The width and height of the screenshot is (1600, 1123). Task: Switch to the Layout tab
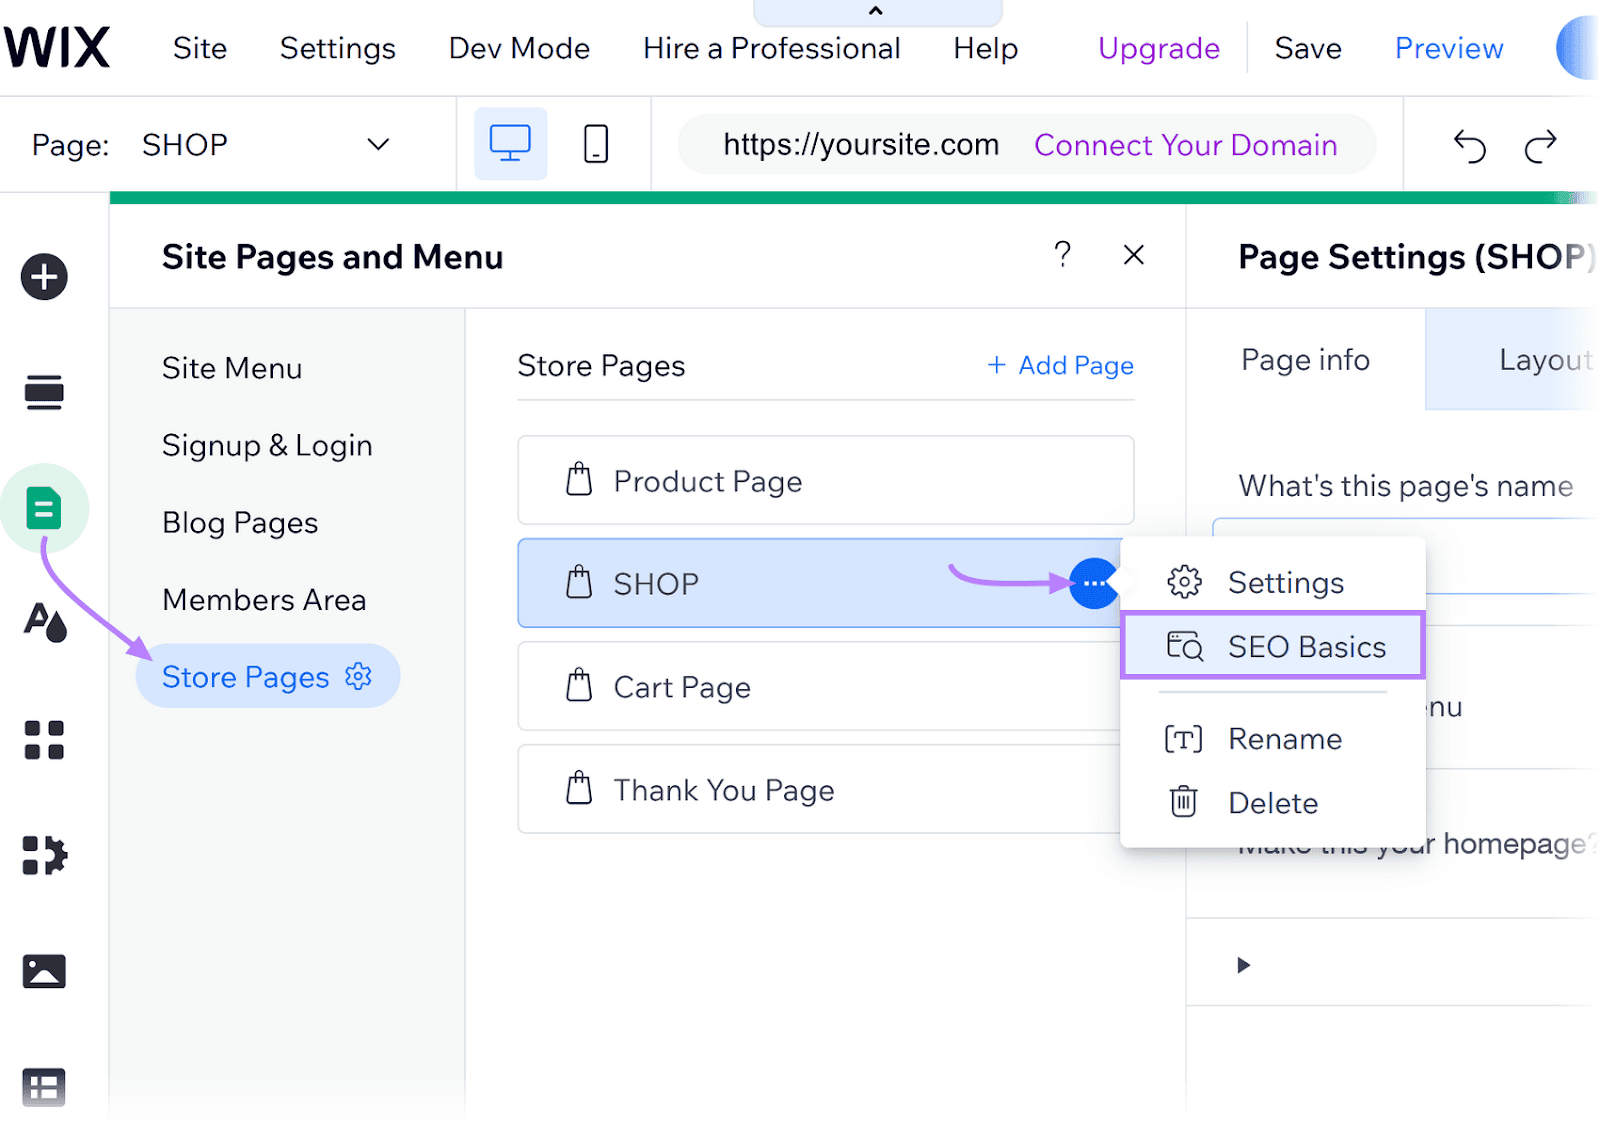point(1544,360)
